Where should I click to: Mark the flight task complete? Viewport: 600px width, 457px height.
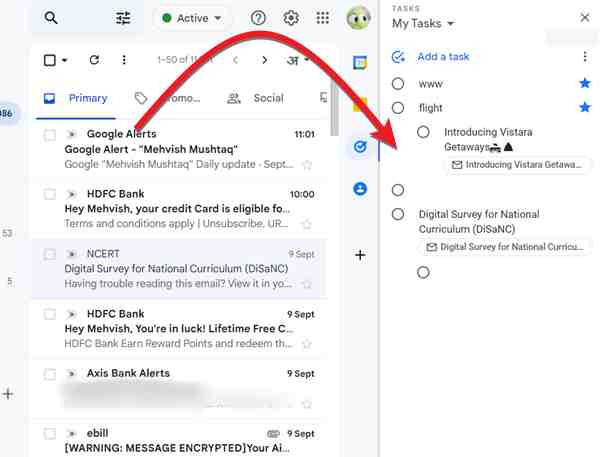[398, 108]
